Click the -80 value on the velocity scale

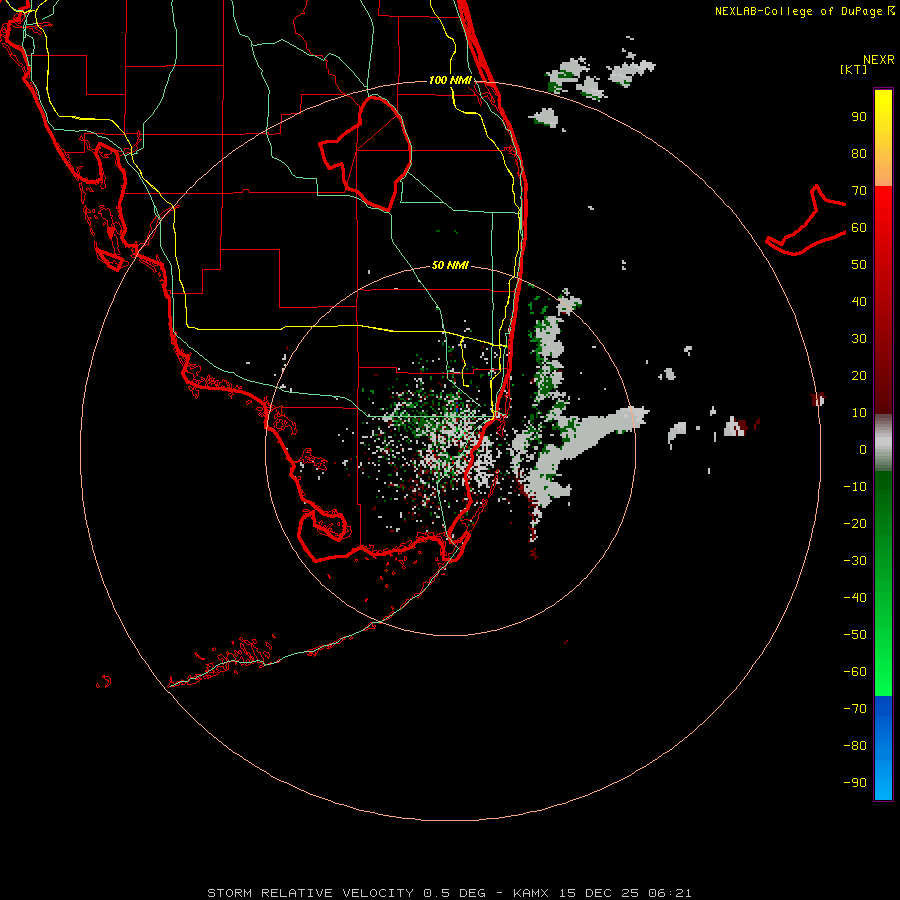(x=855, y=746)
